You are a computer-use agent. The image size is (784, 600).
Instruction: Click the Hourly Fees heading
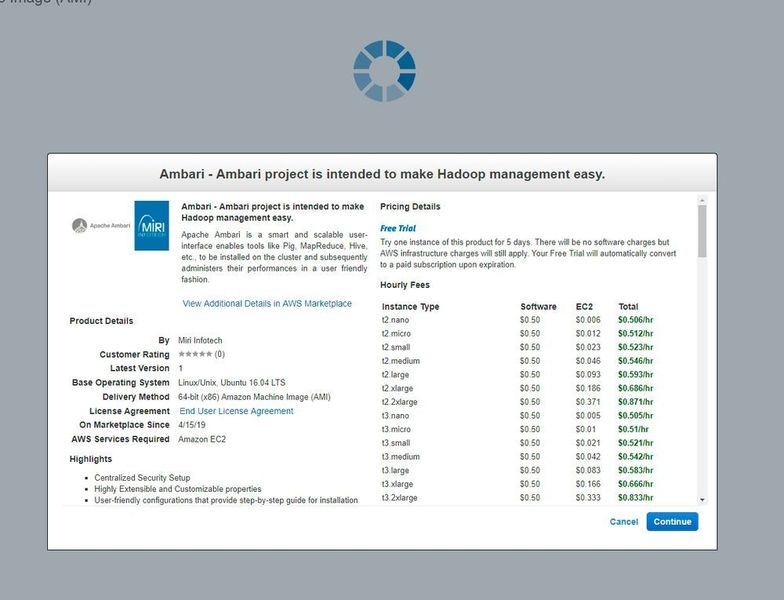pyautogui.click(x=404, y=285)
